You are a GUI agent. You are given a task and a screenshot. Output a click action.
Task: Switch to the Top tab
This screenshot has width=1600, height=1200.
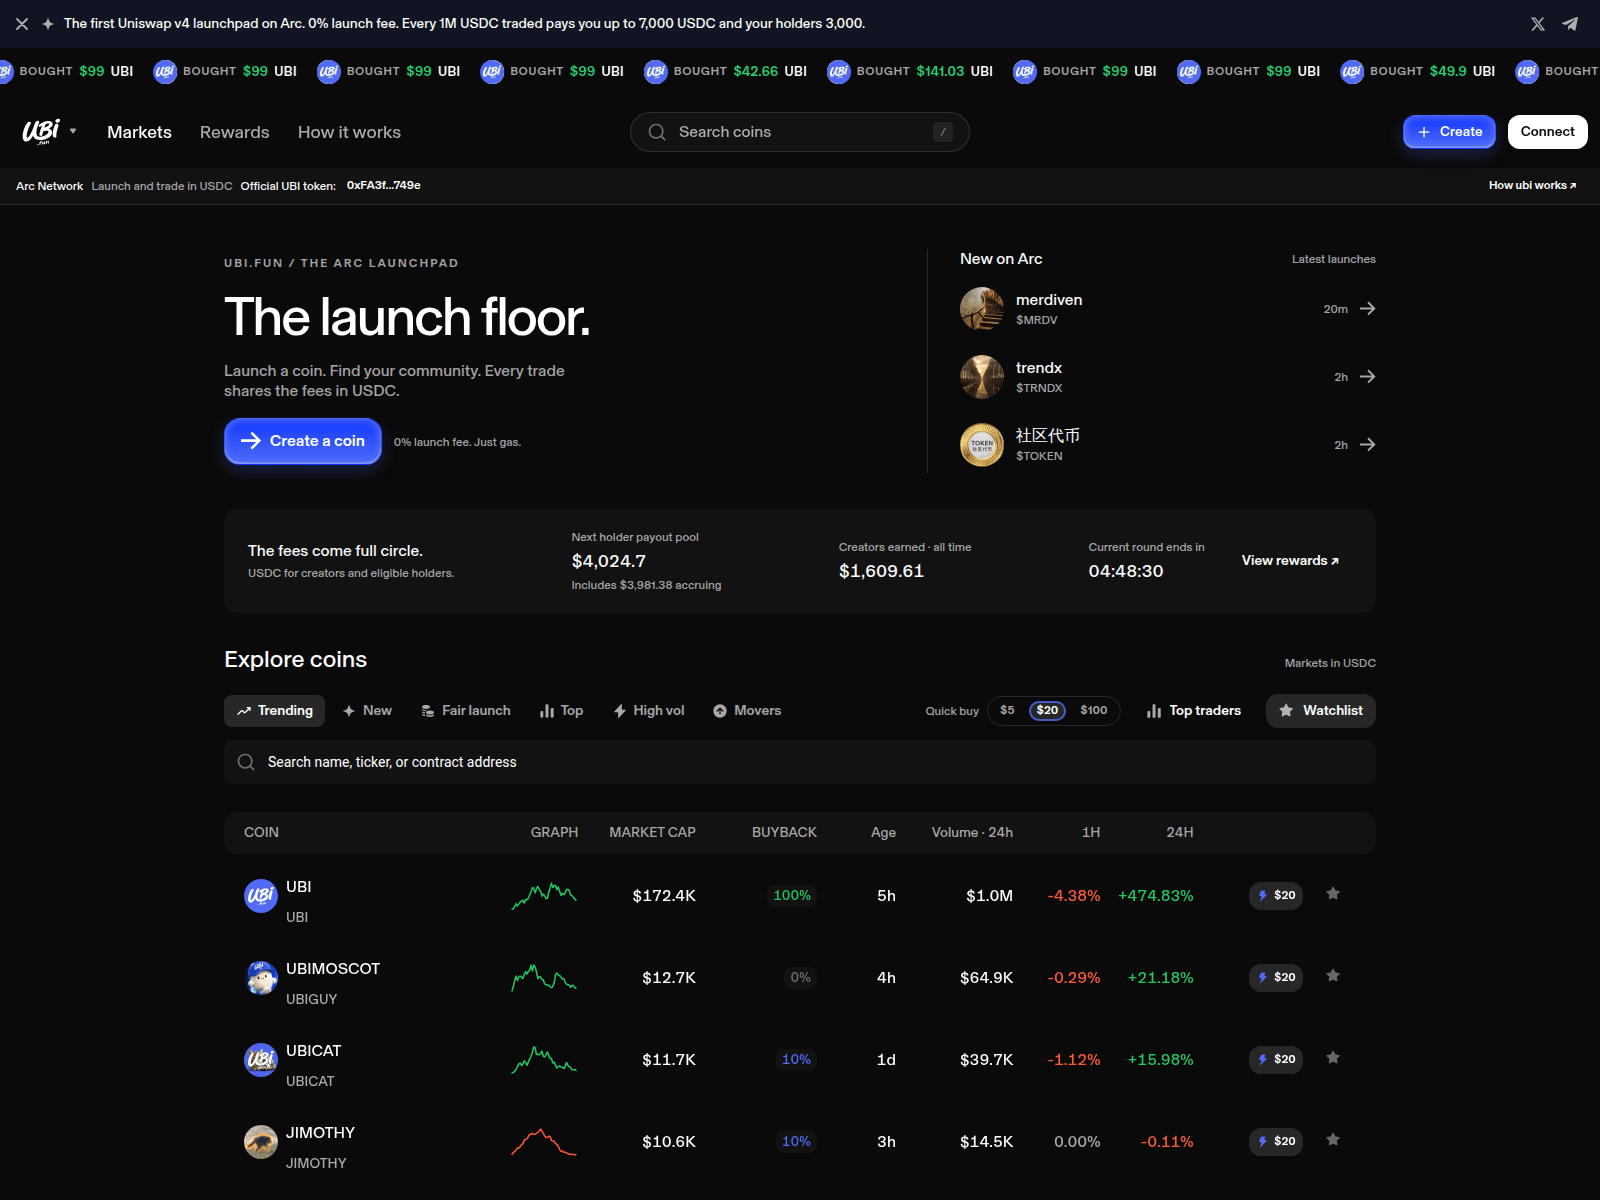[561, 711]
